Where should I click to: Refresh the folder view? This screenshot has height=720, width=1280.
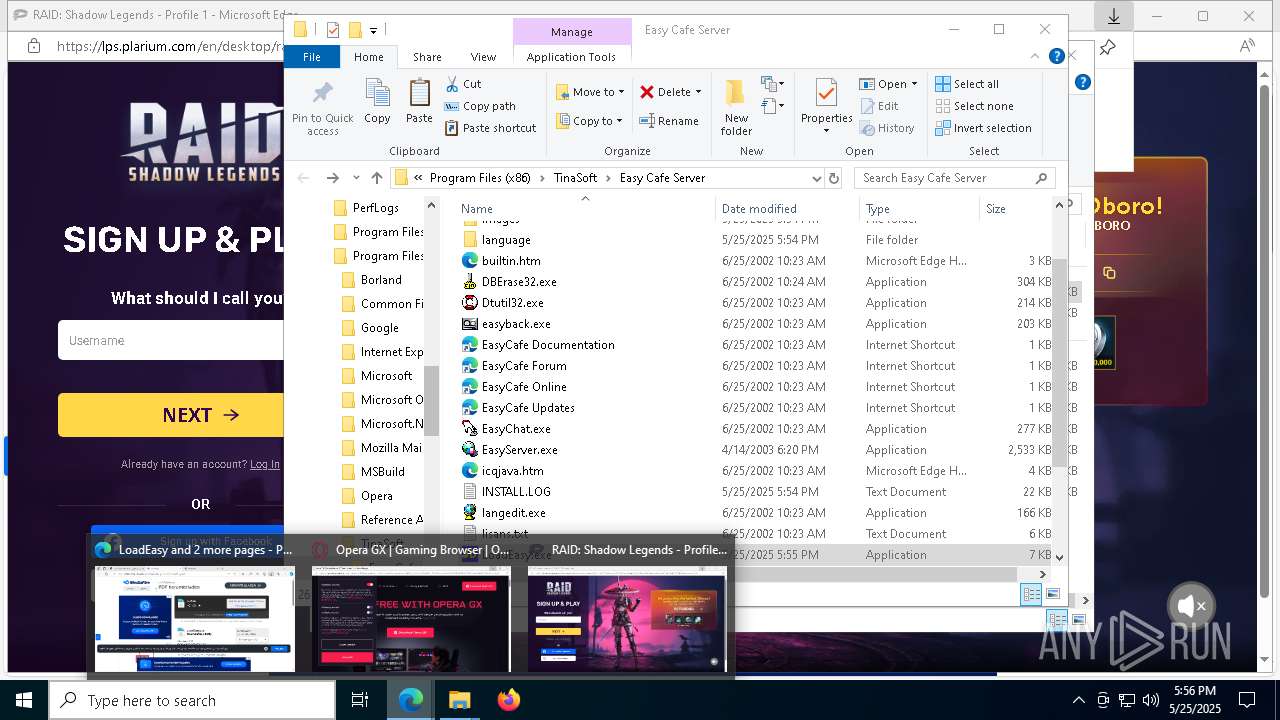[834, 178]
